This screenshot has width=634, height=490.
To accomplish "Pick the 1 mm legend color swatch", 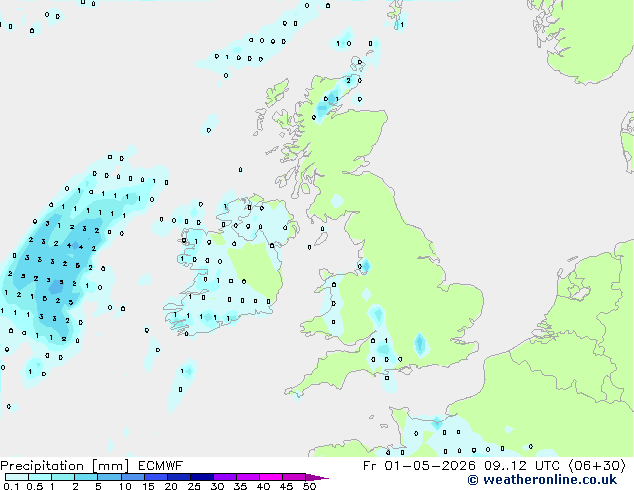I will click(63, 477).
